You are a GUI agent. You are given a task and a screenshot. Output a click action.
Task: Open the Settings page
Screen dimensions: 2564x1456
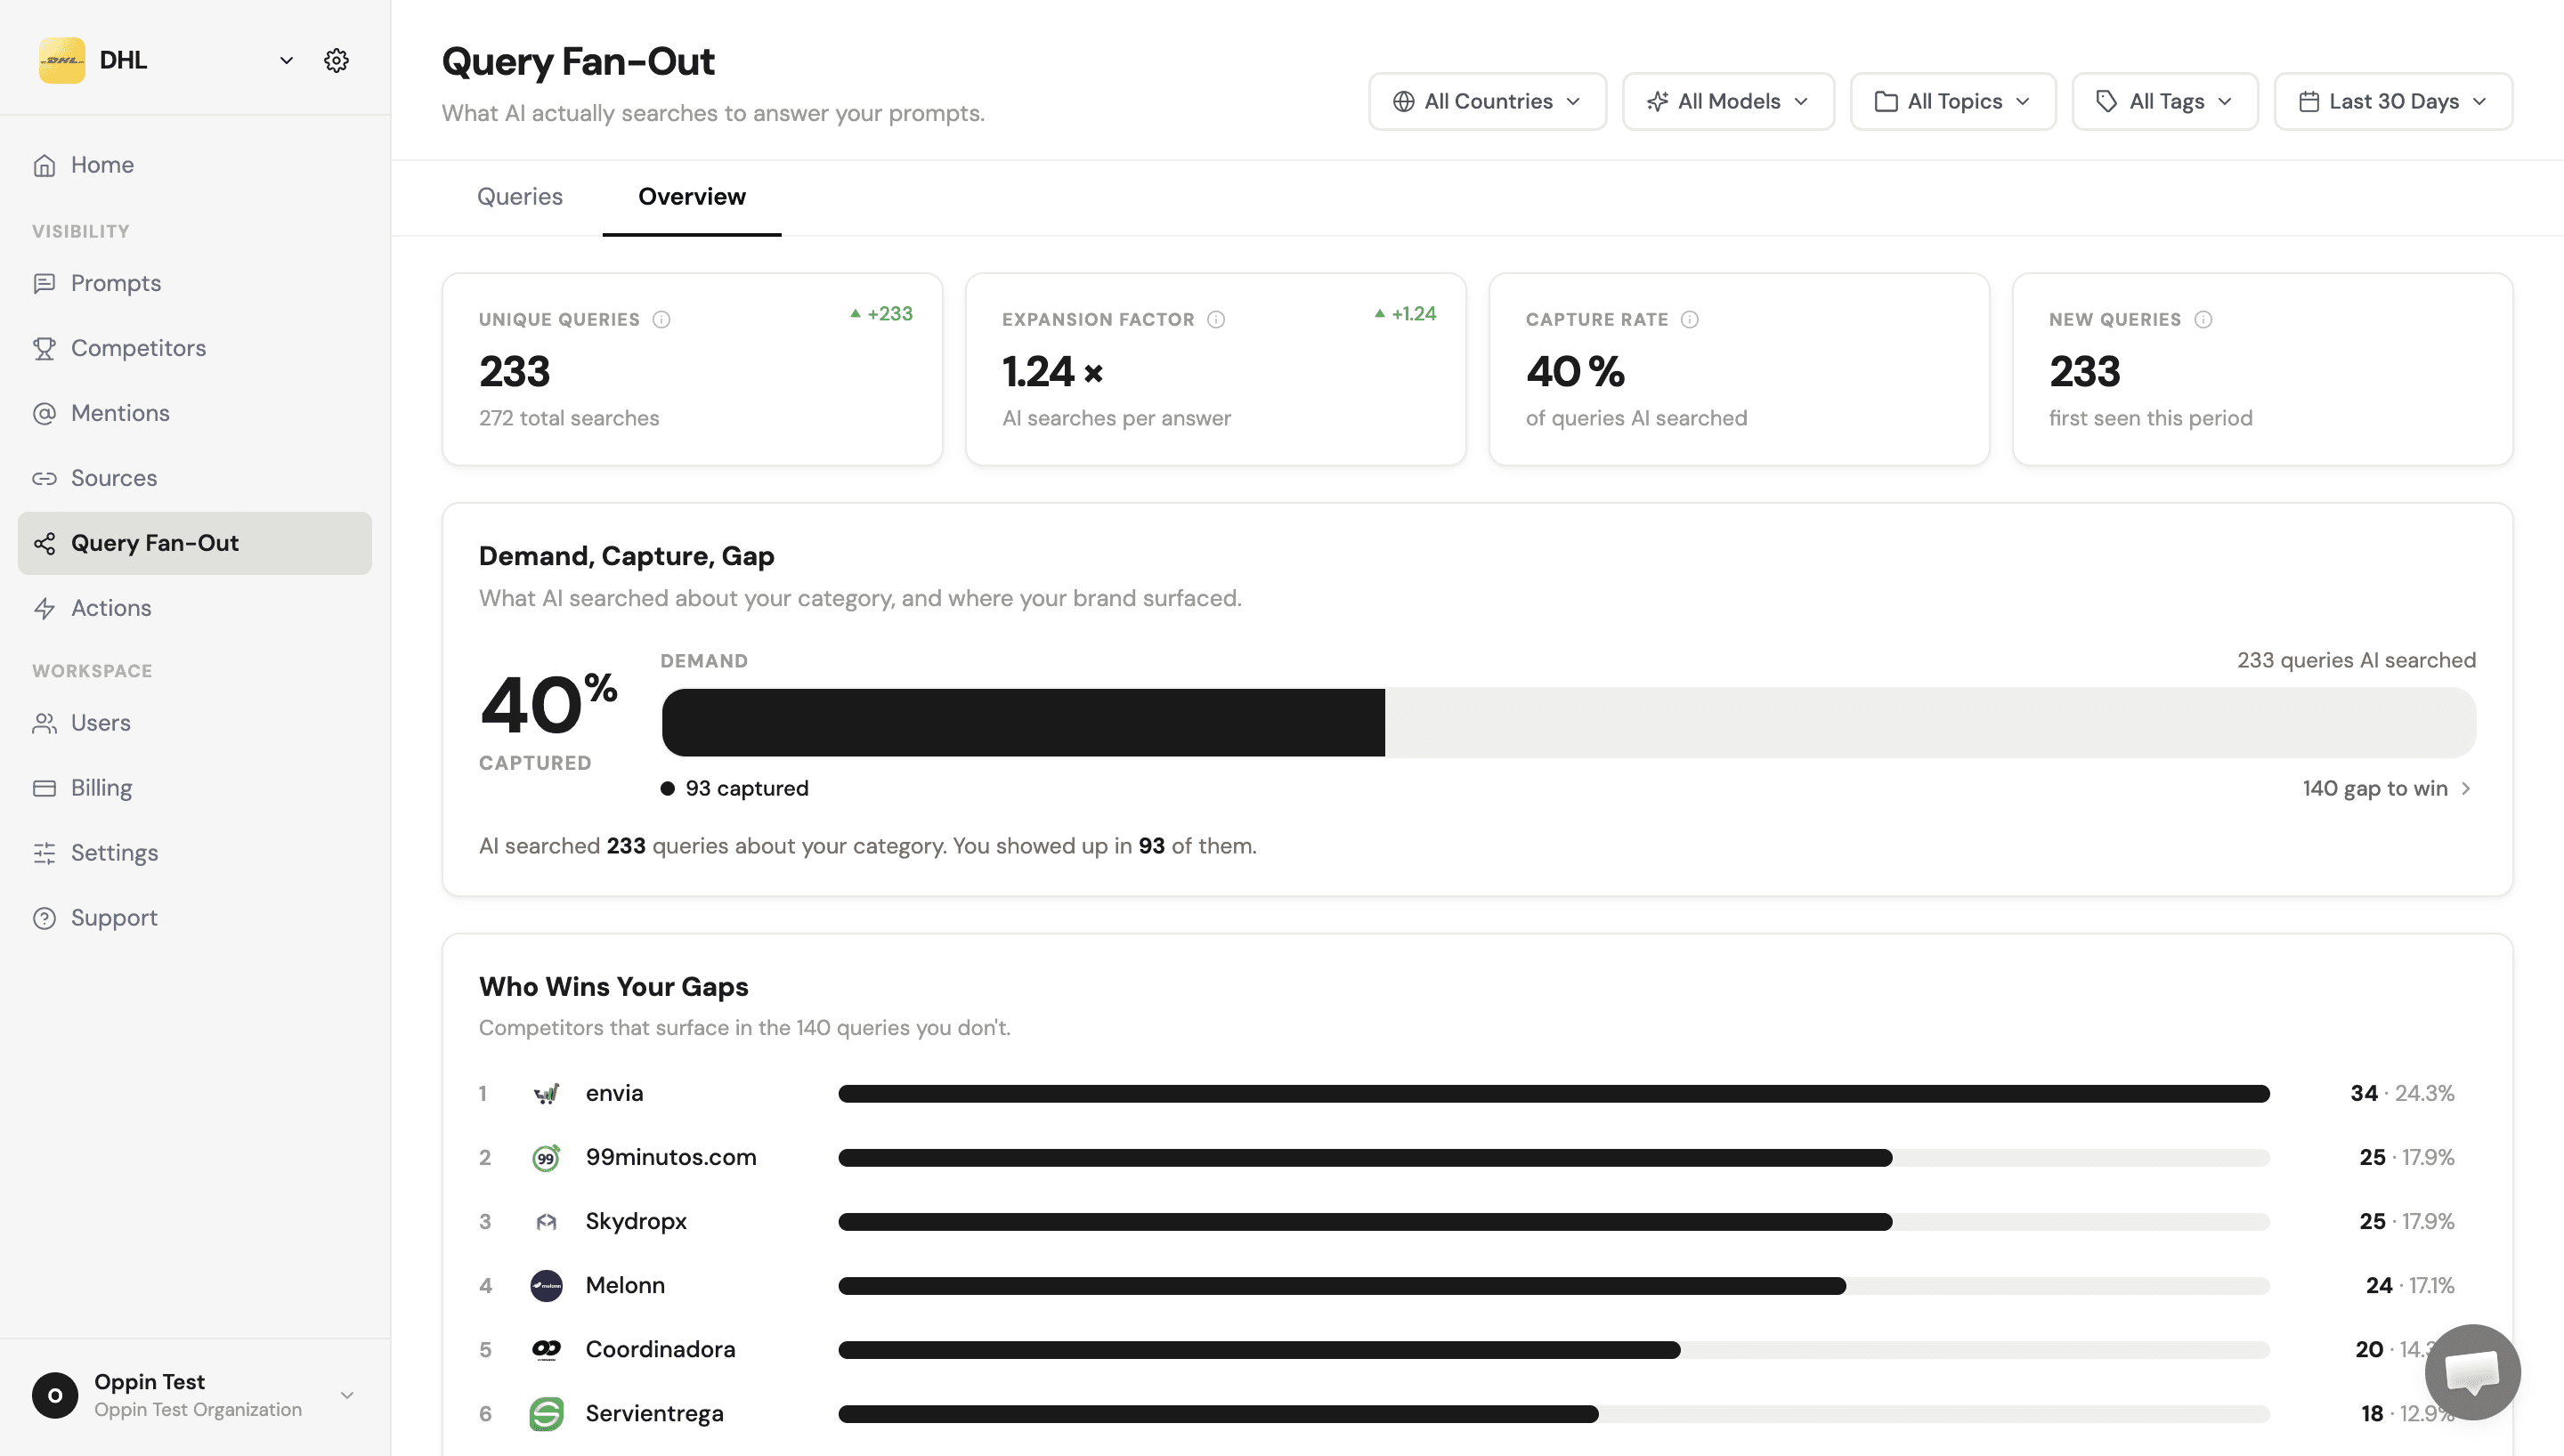pyautogui.click(x=195, y=853)
